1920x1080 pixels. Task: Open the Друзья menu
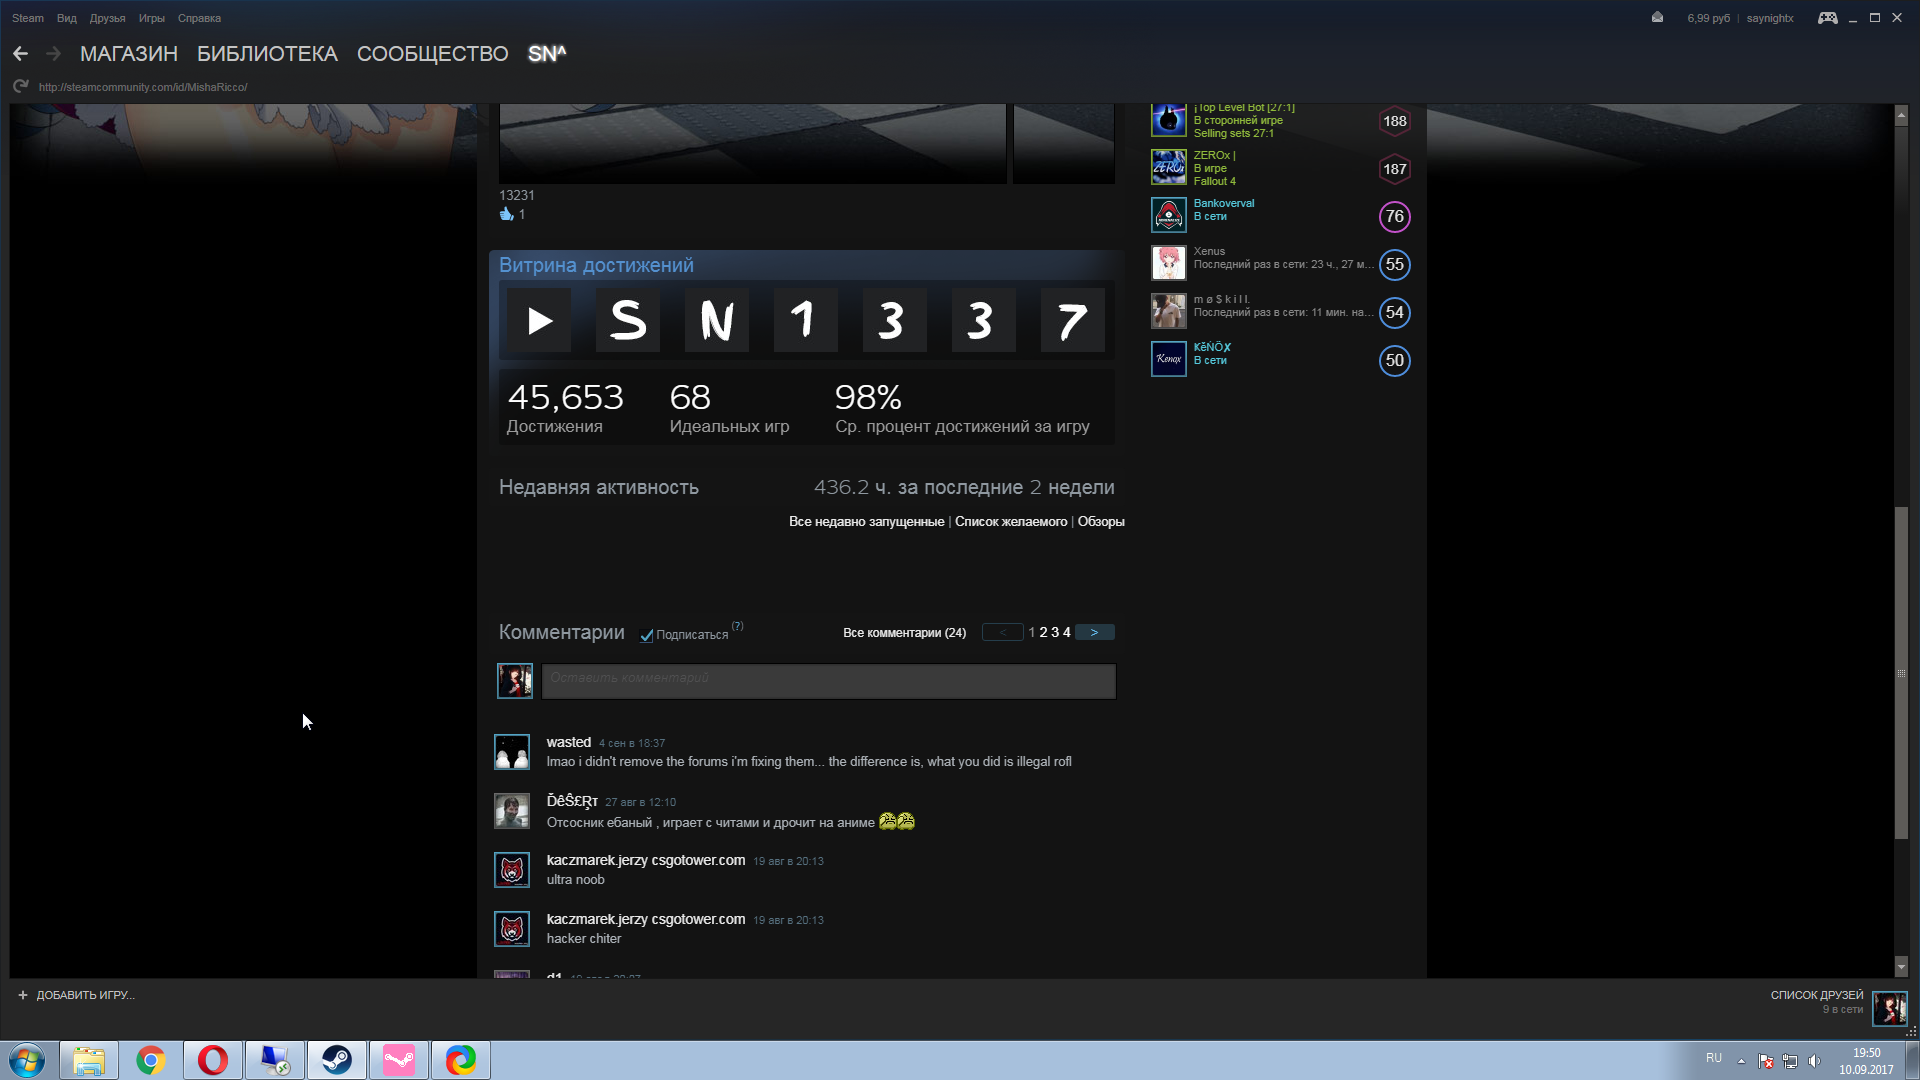click(107, 18)
